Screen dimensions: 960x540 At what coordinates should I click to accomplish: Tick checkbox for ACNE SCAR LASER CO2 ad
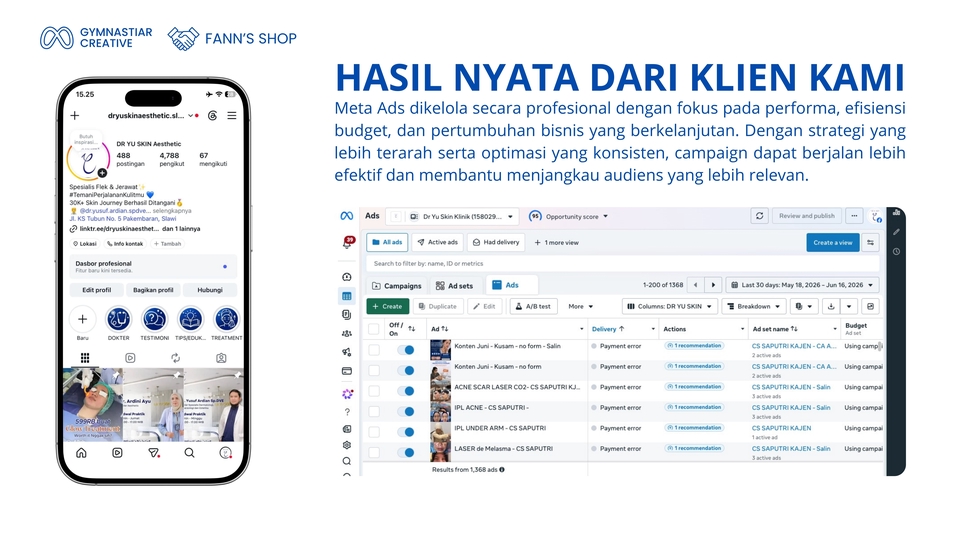point(373,391)
